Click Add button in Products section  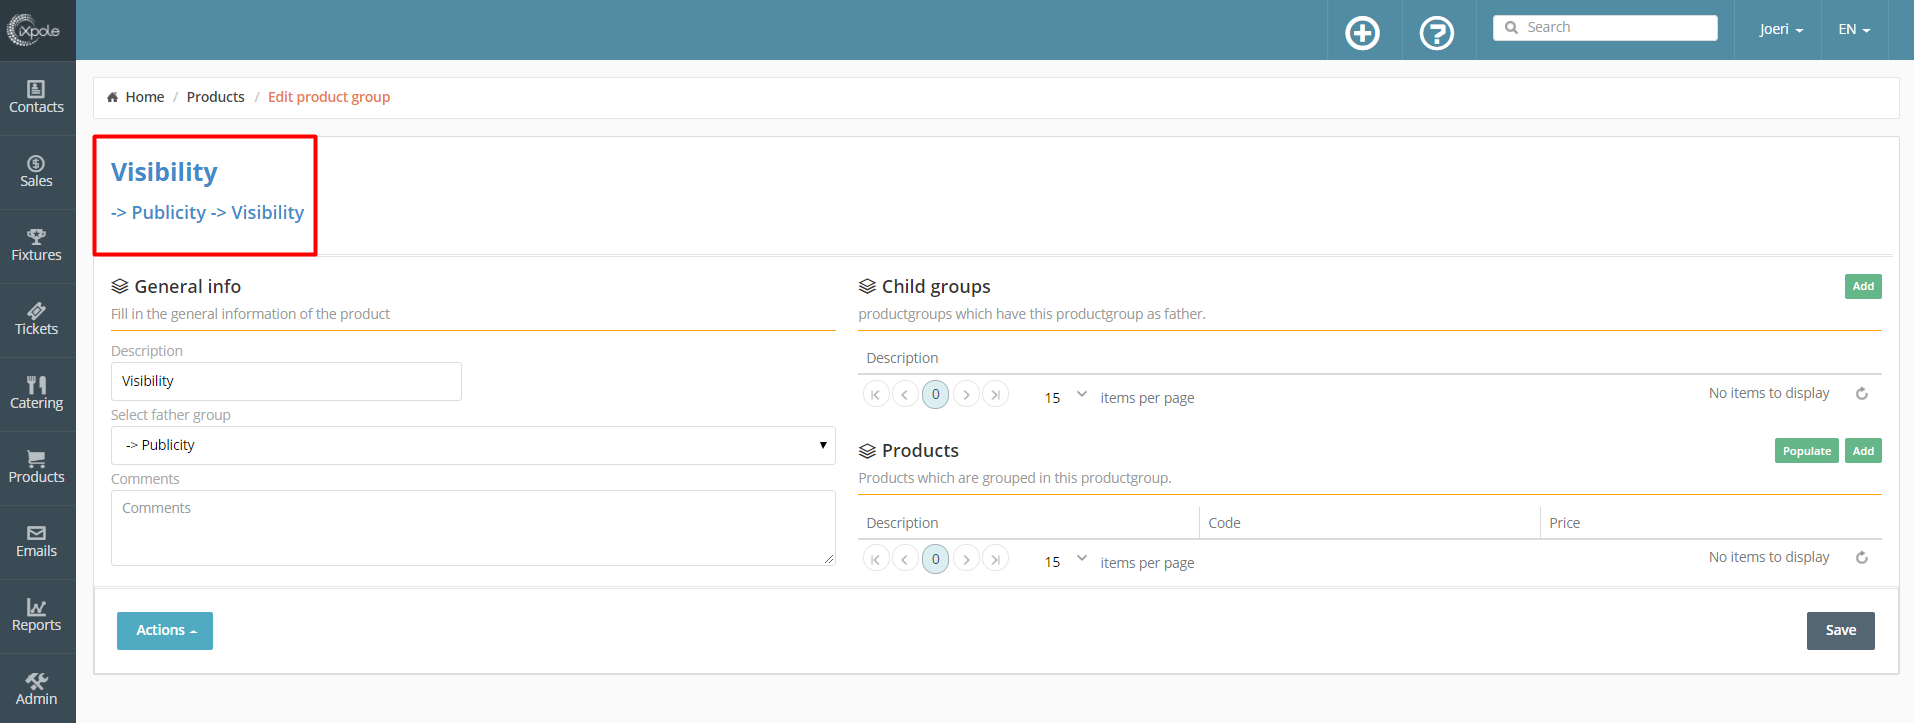pos(1863,451)
